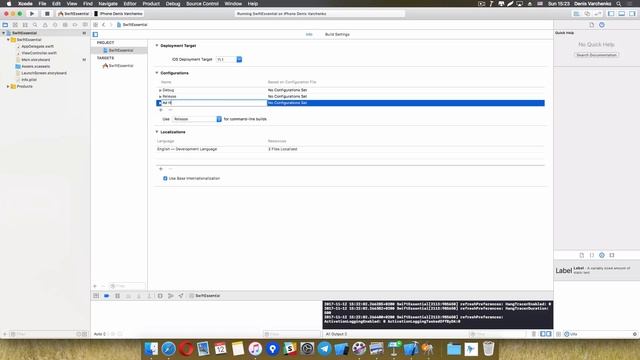Expand the Products folder
Screen dimensions: 640x360
point(8,87)
